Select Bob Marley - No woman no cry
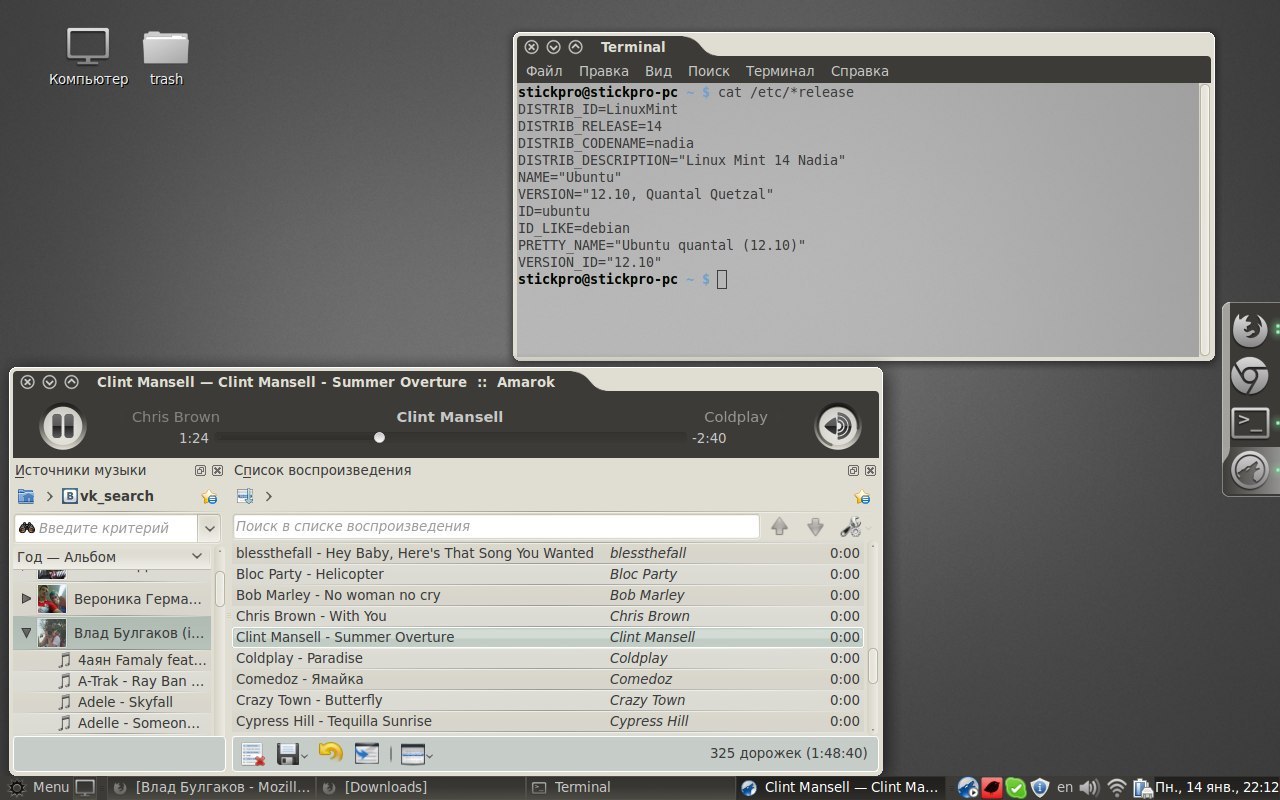The image size is (1280, 800). pos(548,595)
